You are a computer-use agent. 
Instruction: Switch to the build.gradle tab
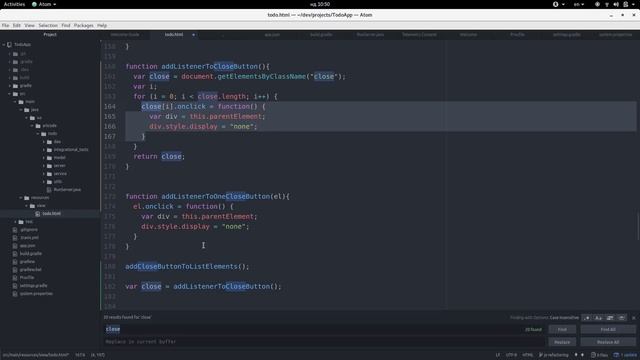click(x=321, y=35)
